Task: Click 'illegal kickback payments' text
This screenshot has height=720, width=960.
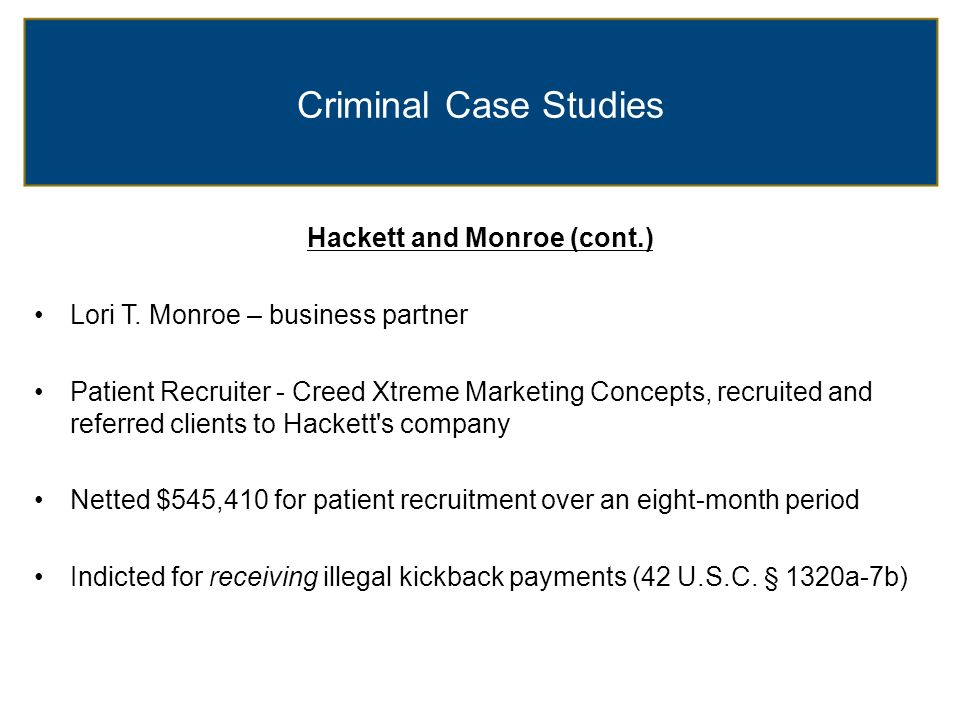Action: tap(475, 577)
